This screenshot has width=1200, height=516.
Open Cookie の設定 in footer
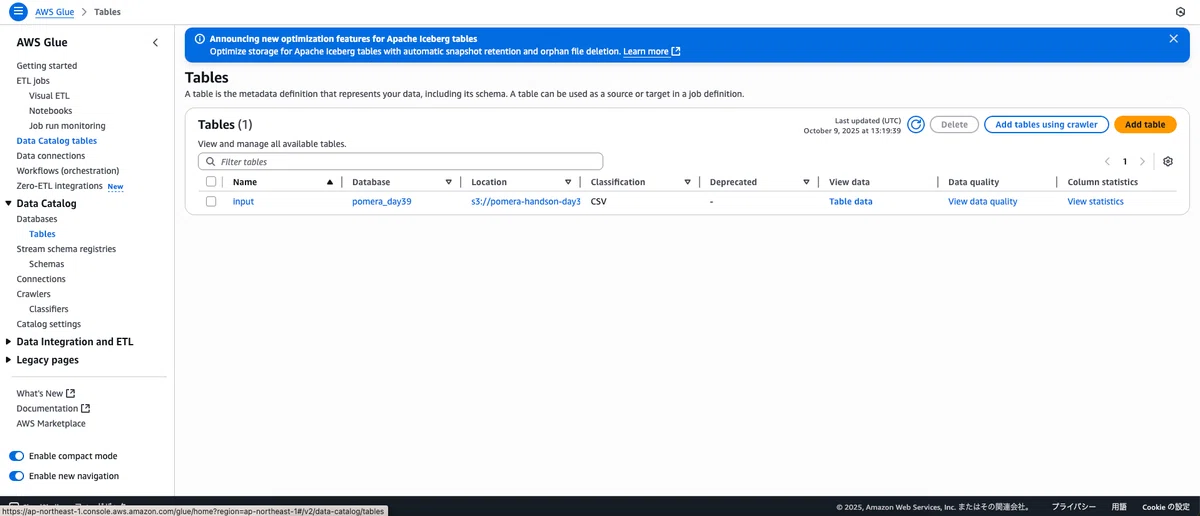click(x=1166, y=507)
